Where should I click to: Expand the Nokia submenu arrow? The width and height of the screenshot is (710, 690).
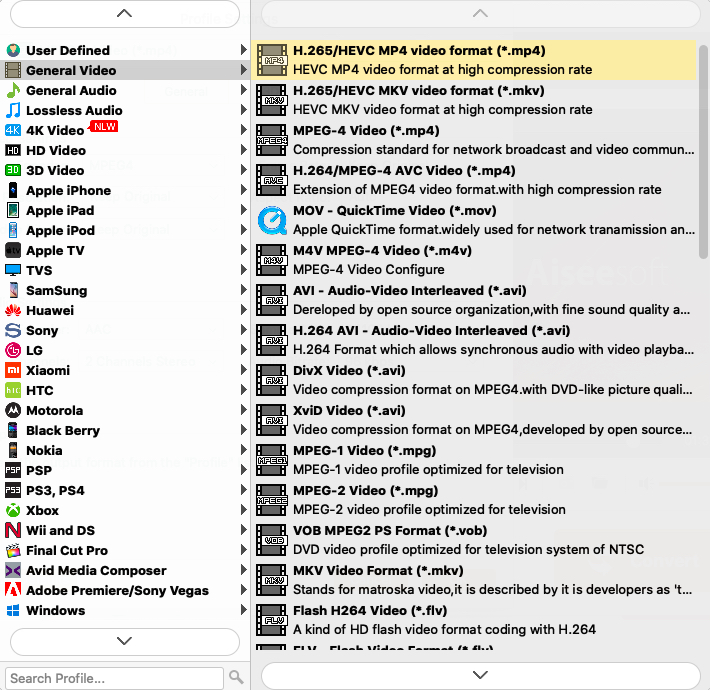(244, 450)
